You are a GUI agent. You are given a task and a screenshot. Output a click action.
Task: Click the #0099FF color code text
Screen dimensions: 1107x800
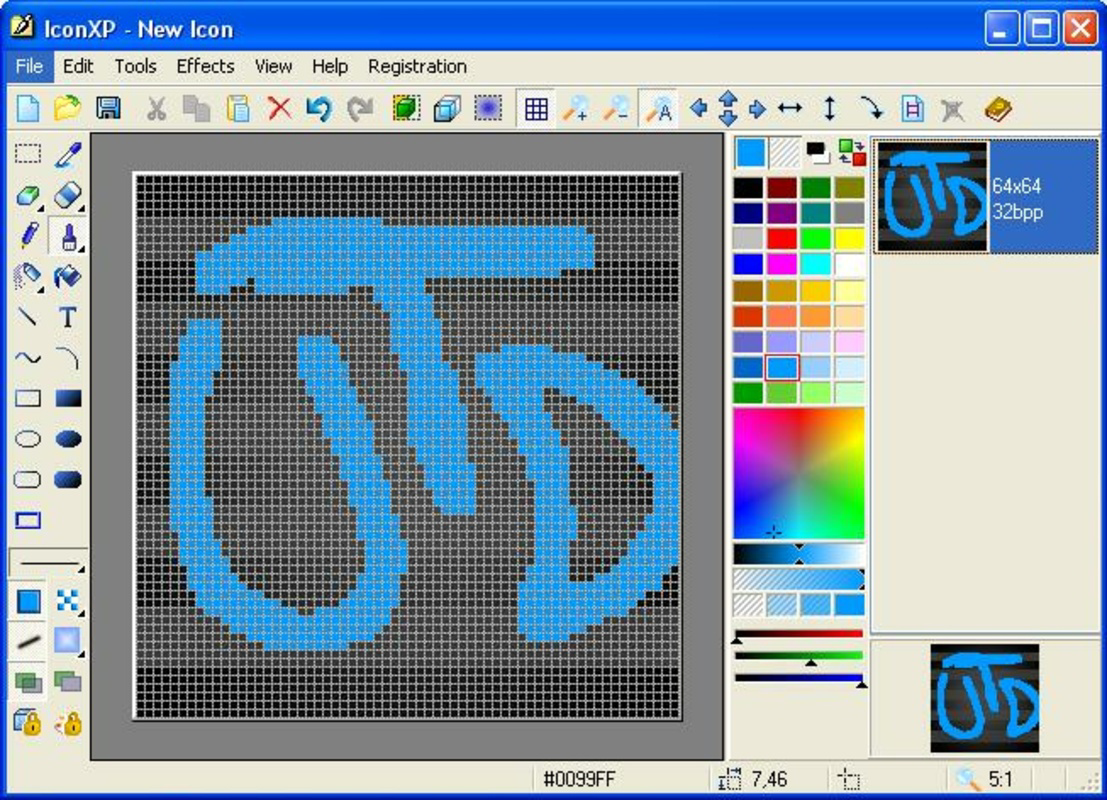[x=579, y=779]
